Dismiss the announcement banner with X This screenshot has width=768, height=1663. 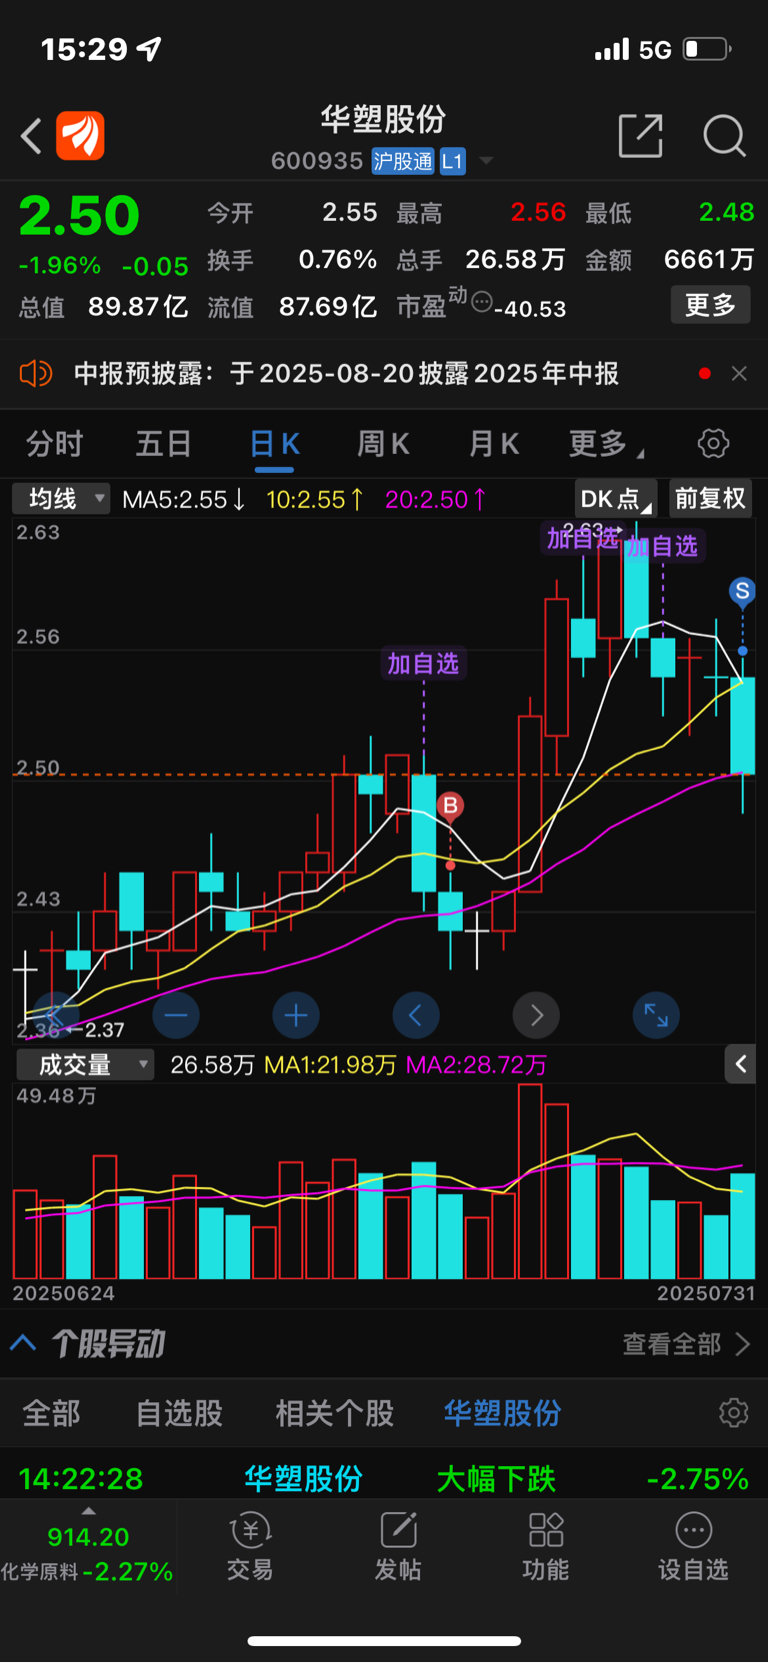coord(739,374)
